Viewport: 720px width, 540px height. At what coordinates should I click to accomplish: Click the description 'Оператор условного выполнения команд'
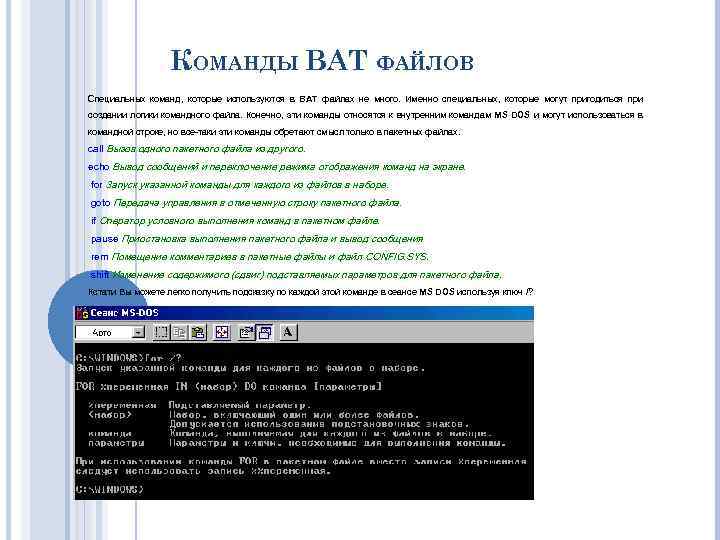(196, 221)
